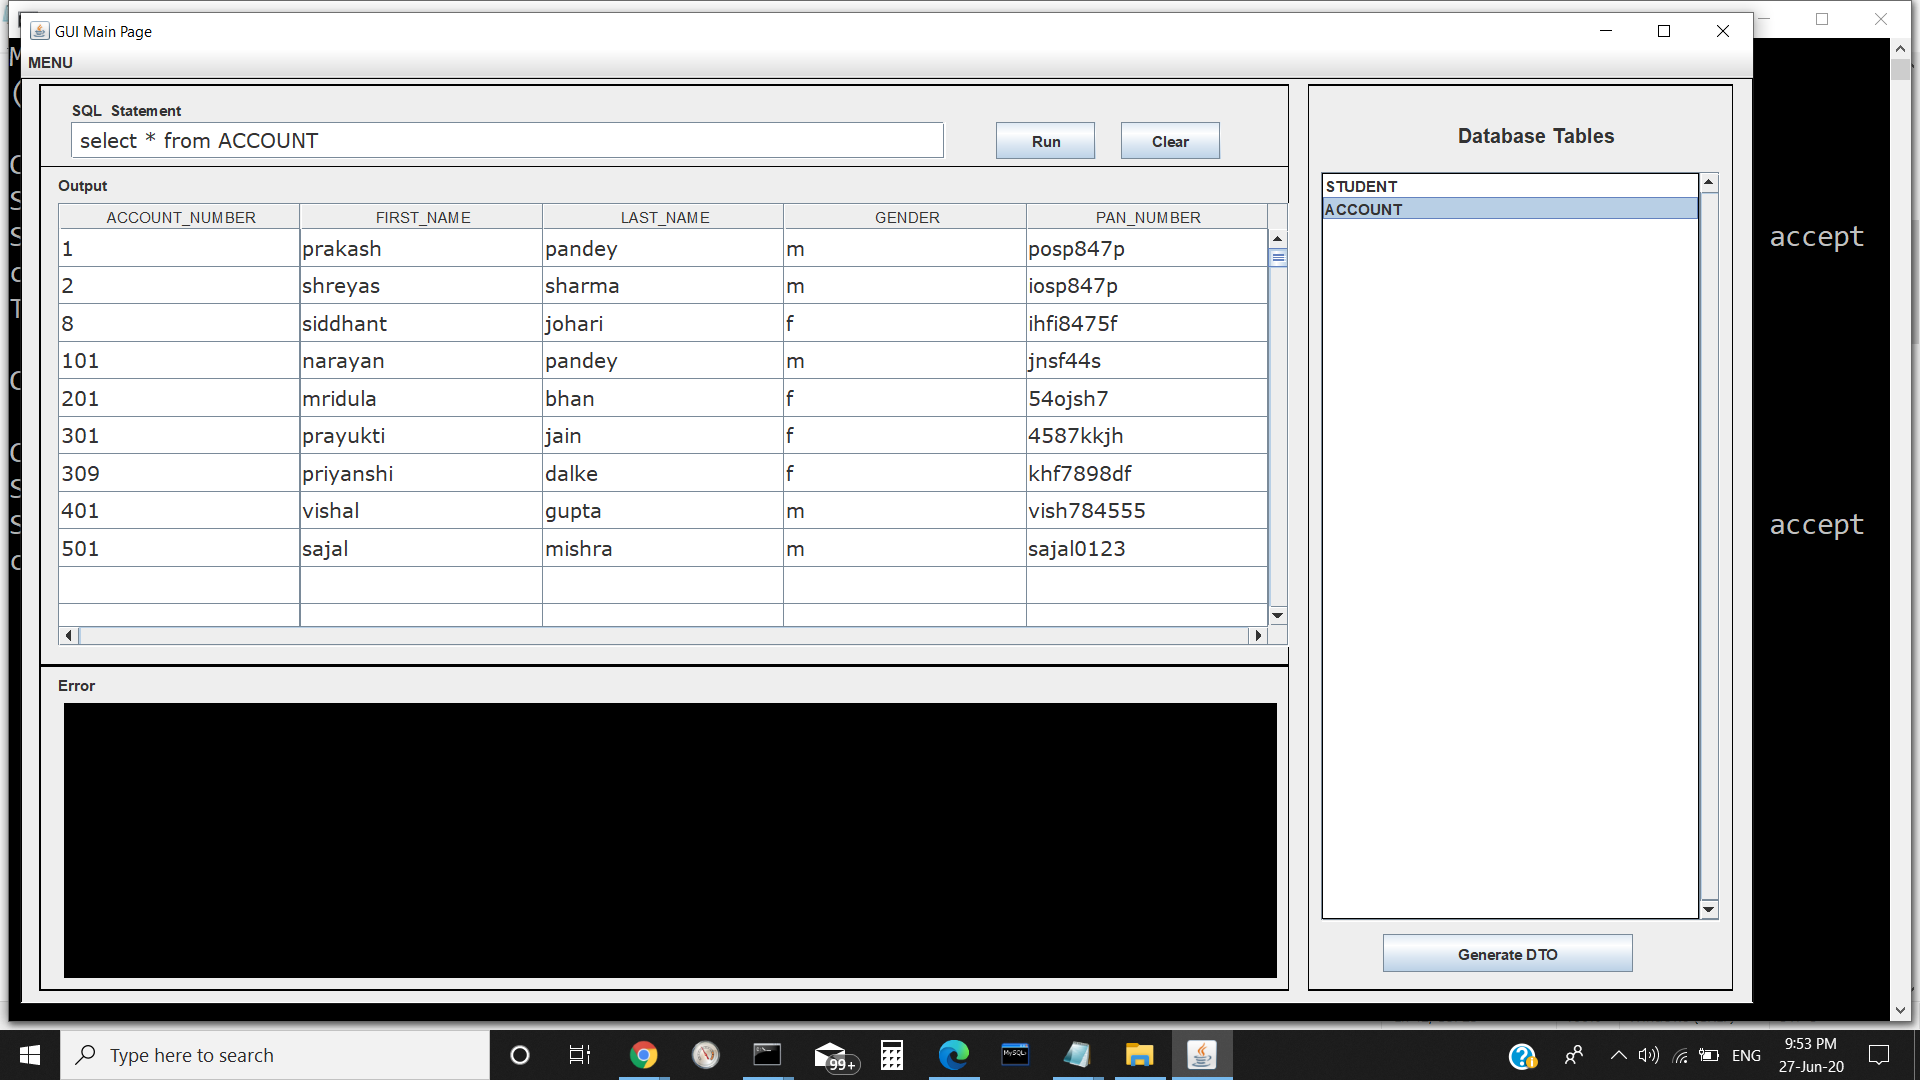Open the ENG language selector
Viewport: 1920px width, 1080px height.
pyautogui.click(x=1745, y=1054)
